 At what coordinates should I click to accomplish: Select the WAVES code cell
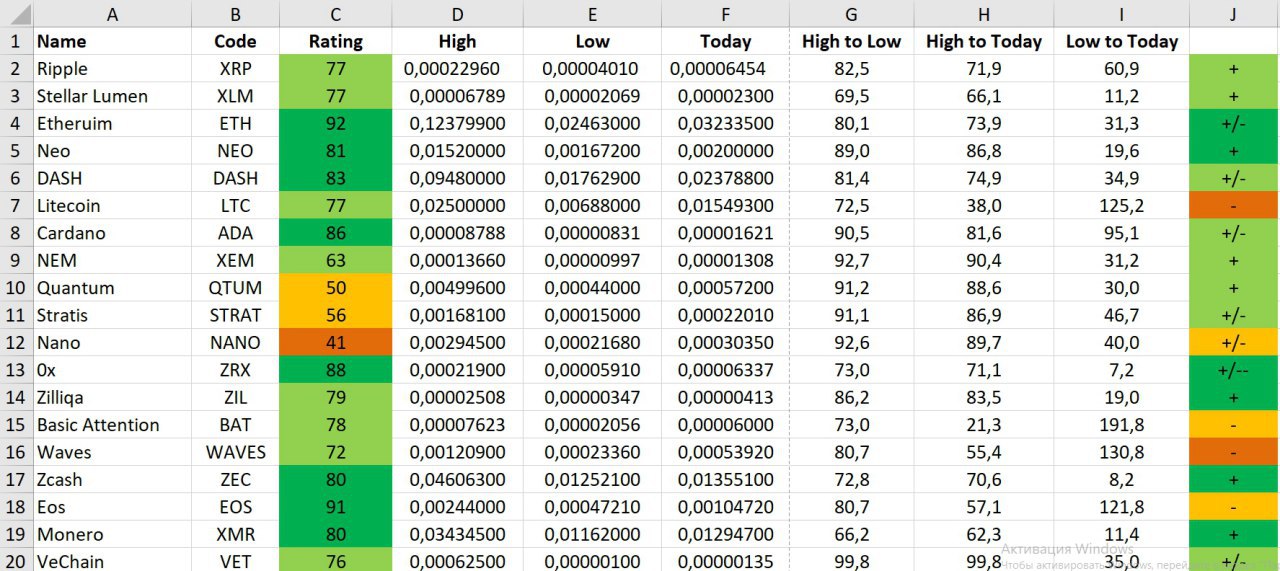tap(235, 452)
